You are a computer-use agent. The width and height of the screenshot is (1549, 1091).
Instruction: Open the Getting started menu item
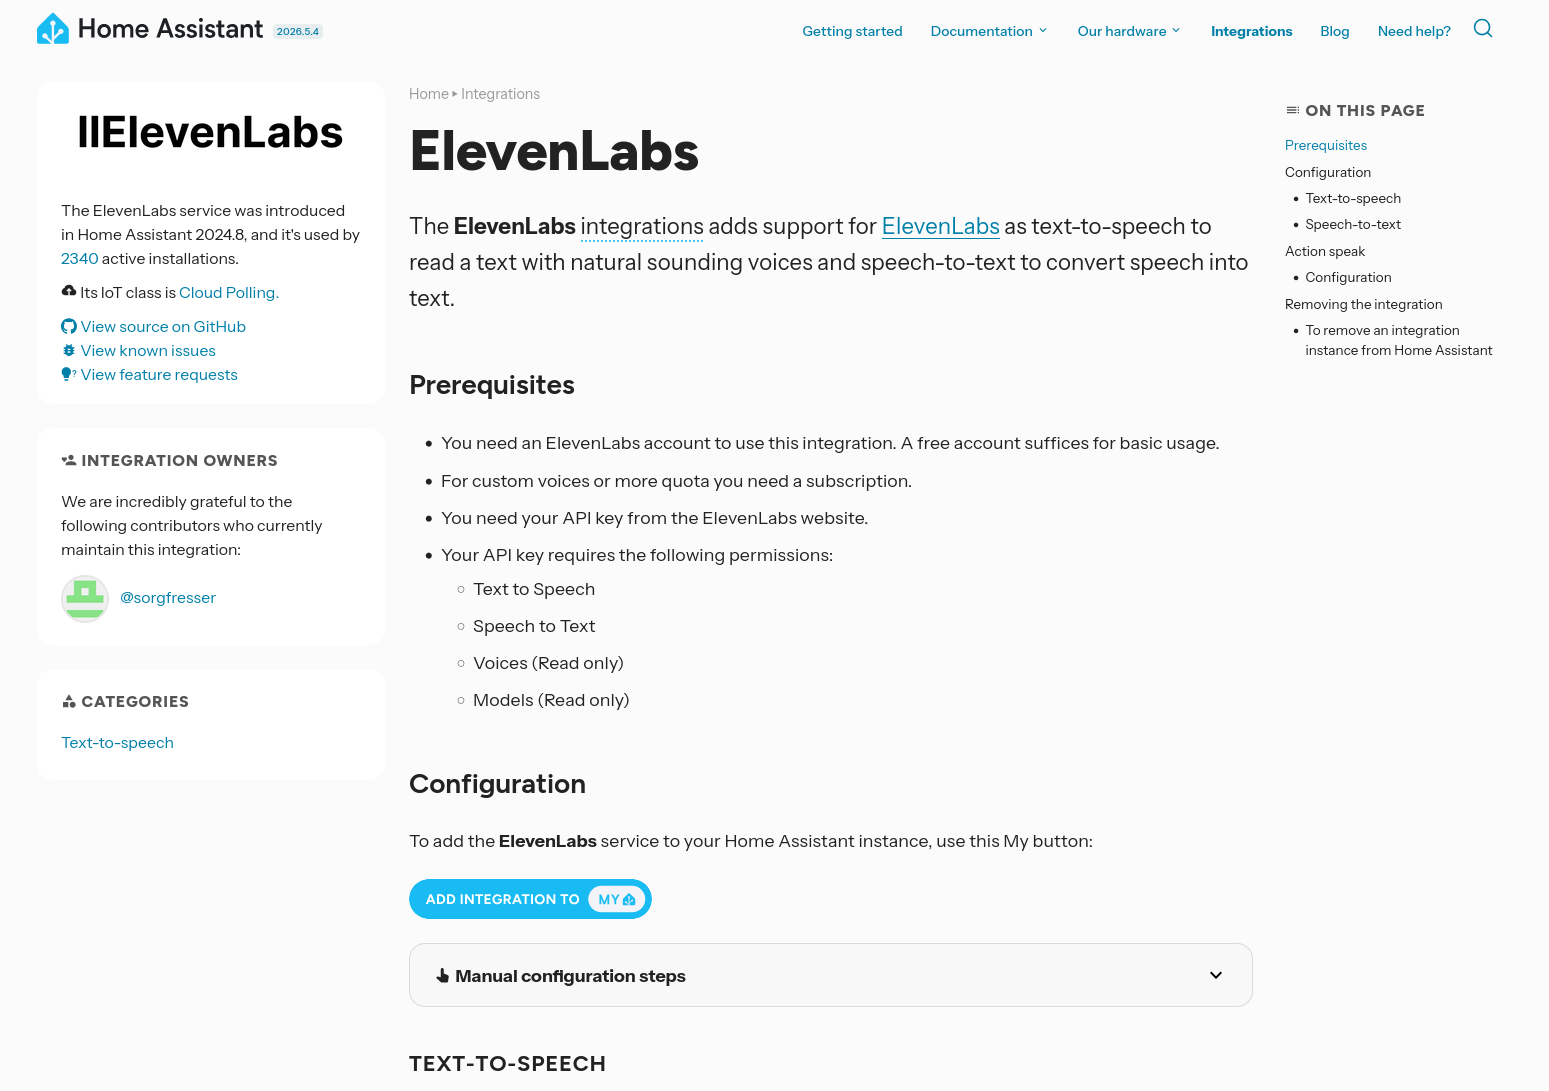pos(852,31)
